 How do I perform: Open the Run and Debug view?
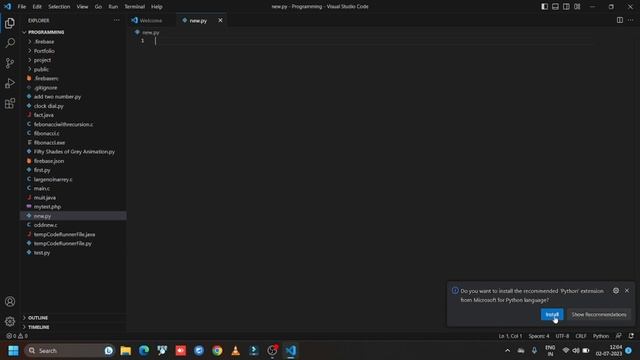click(10, 83)
